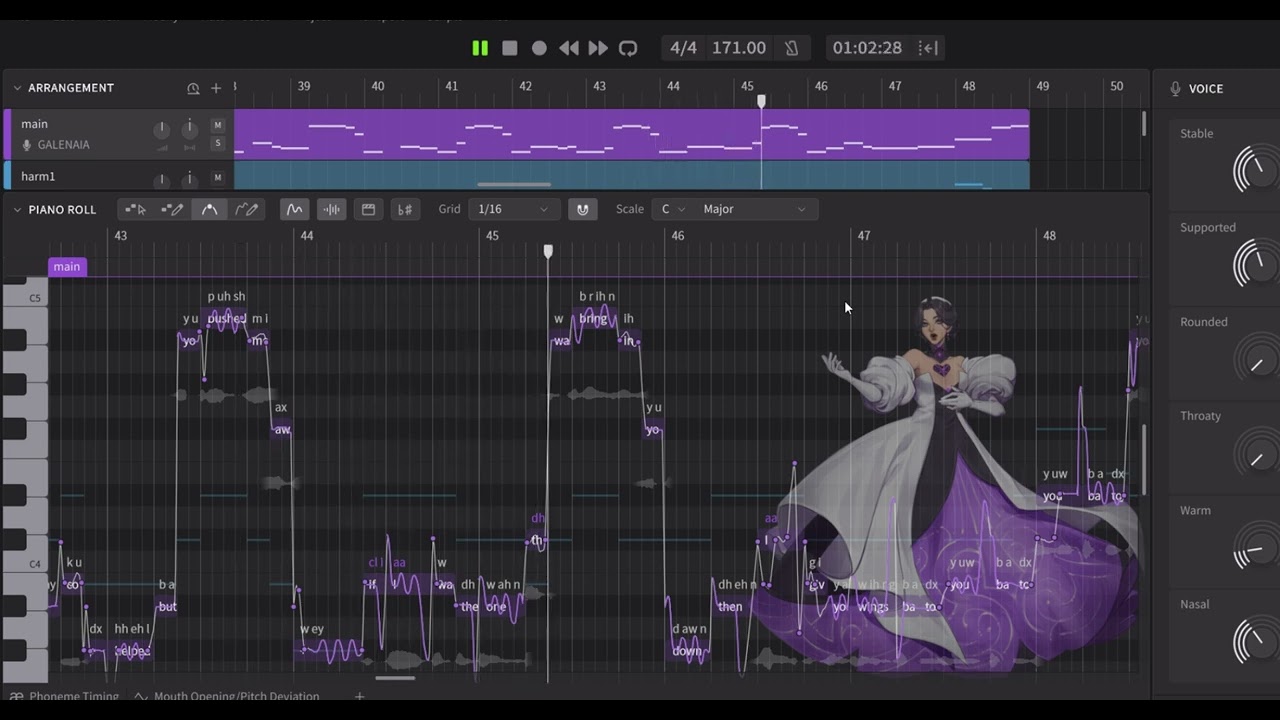Click the Warm voice parameter knob
The width and height of the screenshot is (1280, 720).
(x=1254, y=546)
